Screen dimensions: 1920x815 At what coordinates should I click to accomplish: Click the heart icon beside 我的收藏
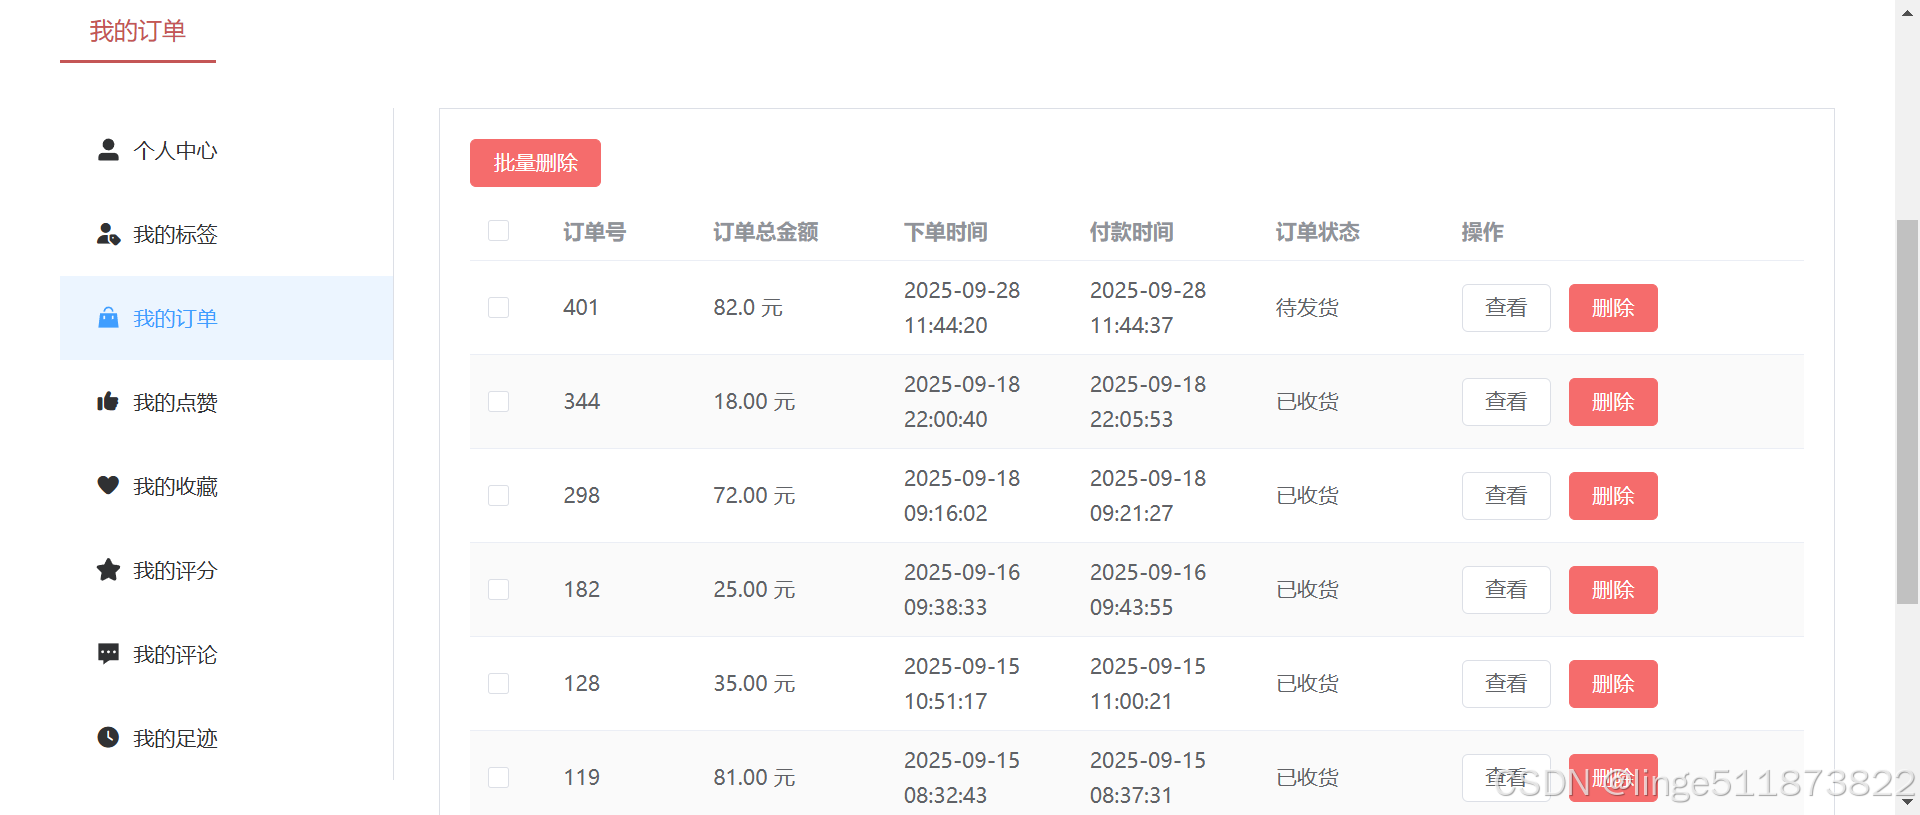point(108,486)
